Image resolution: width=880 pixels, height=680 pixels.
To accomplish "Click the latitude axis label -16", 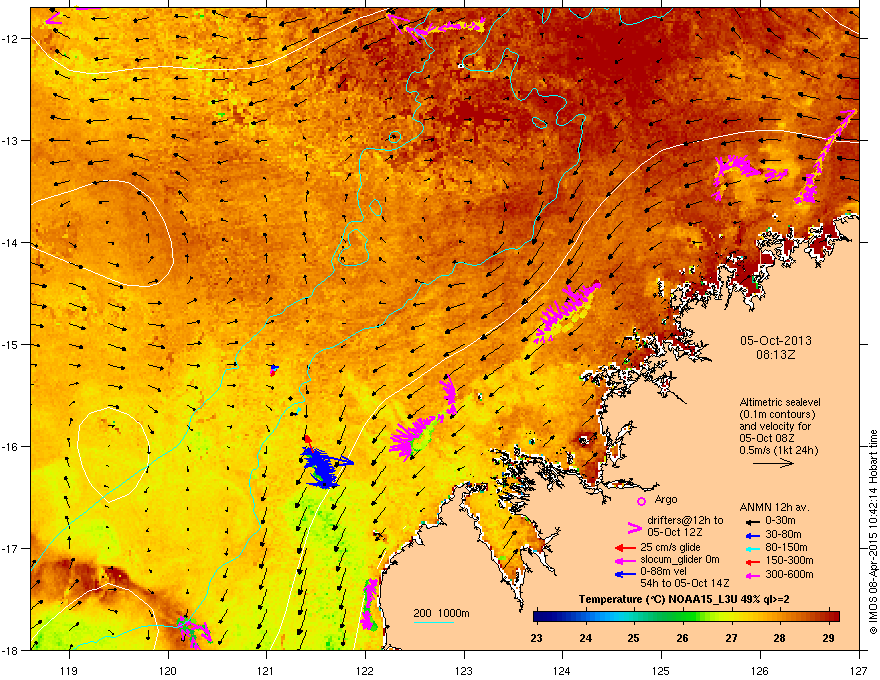I will pyautogui.click(x=11, y=447).
